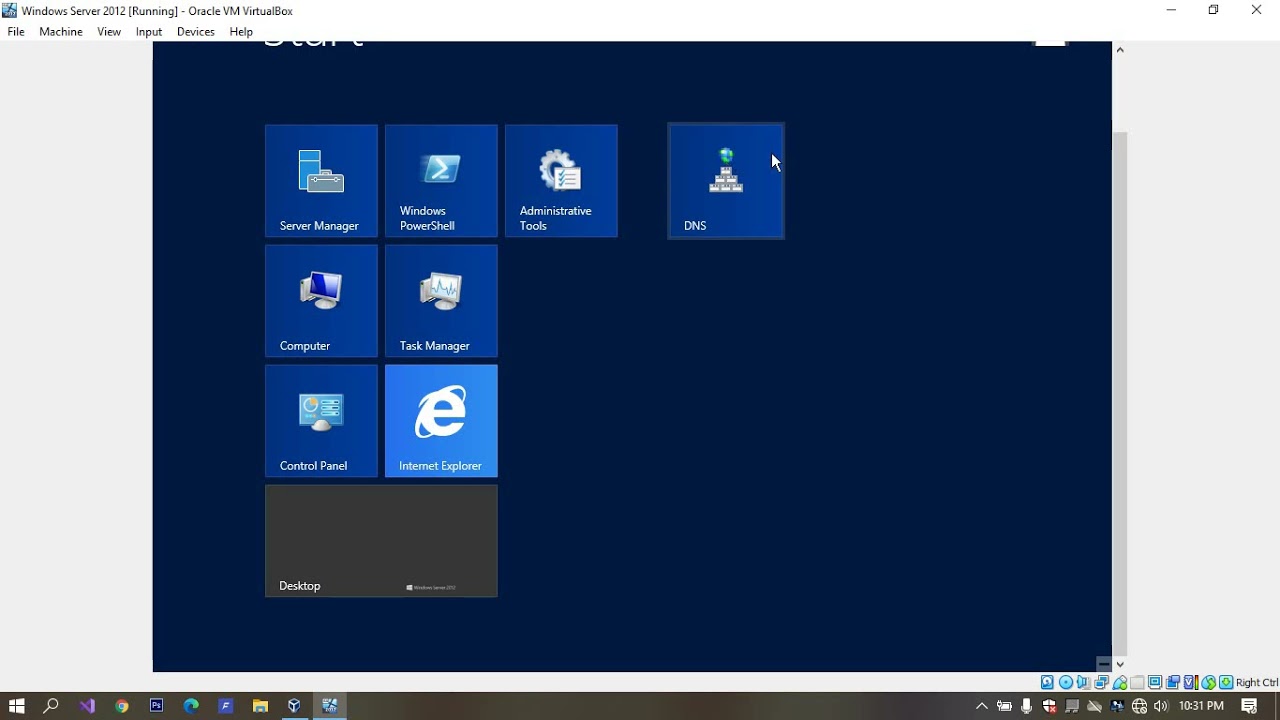Click the 10:31 PM clock
The image size is (1280, 720).
(x=1201, y=706)
